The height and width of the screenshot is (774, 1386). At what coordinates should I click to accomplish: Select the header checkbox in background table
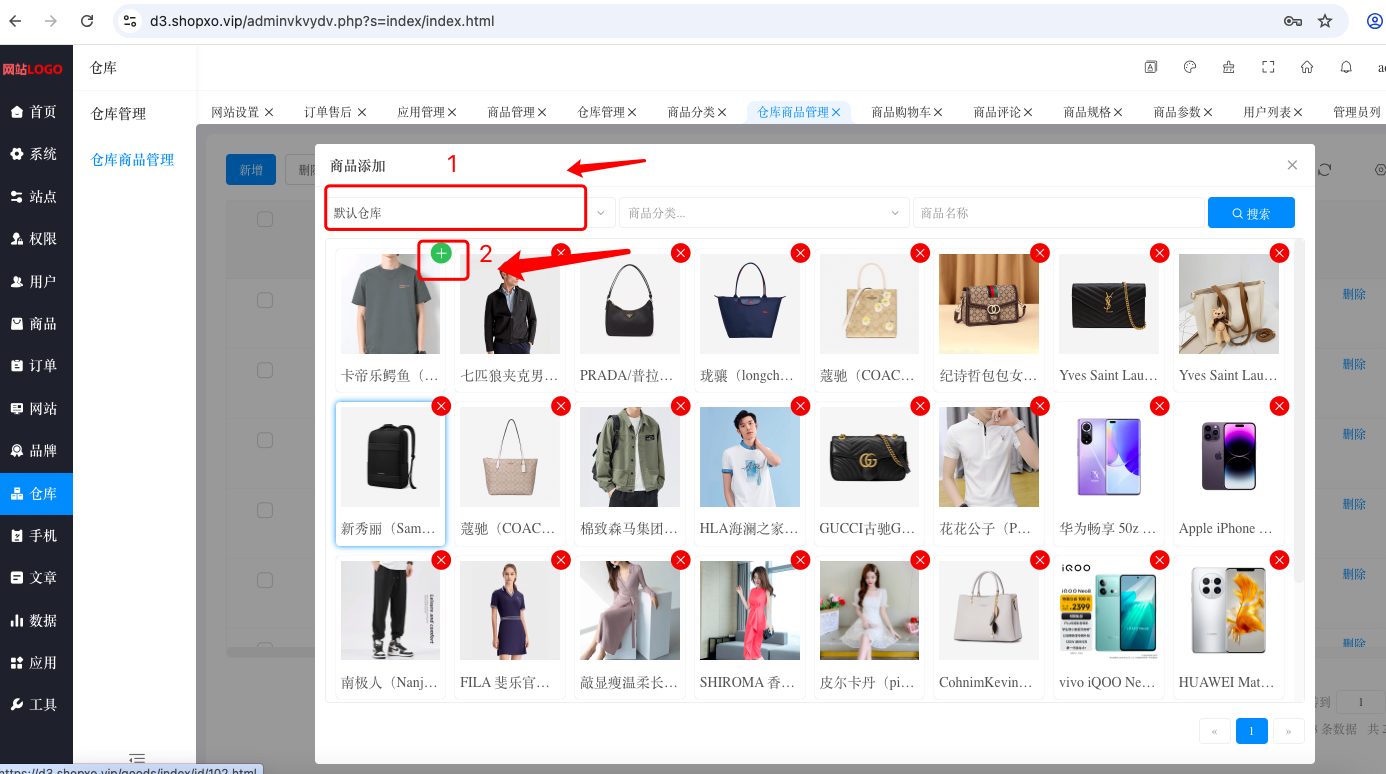coord(265,219)
